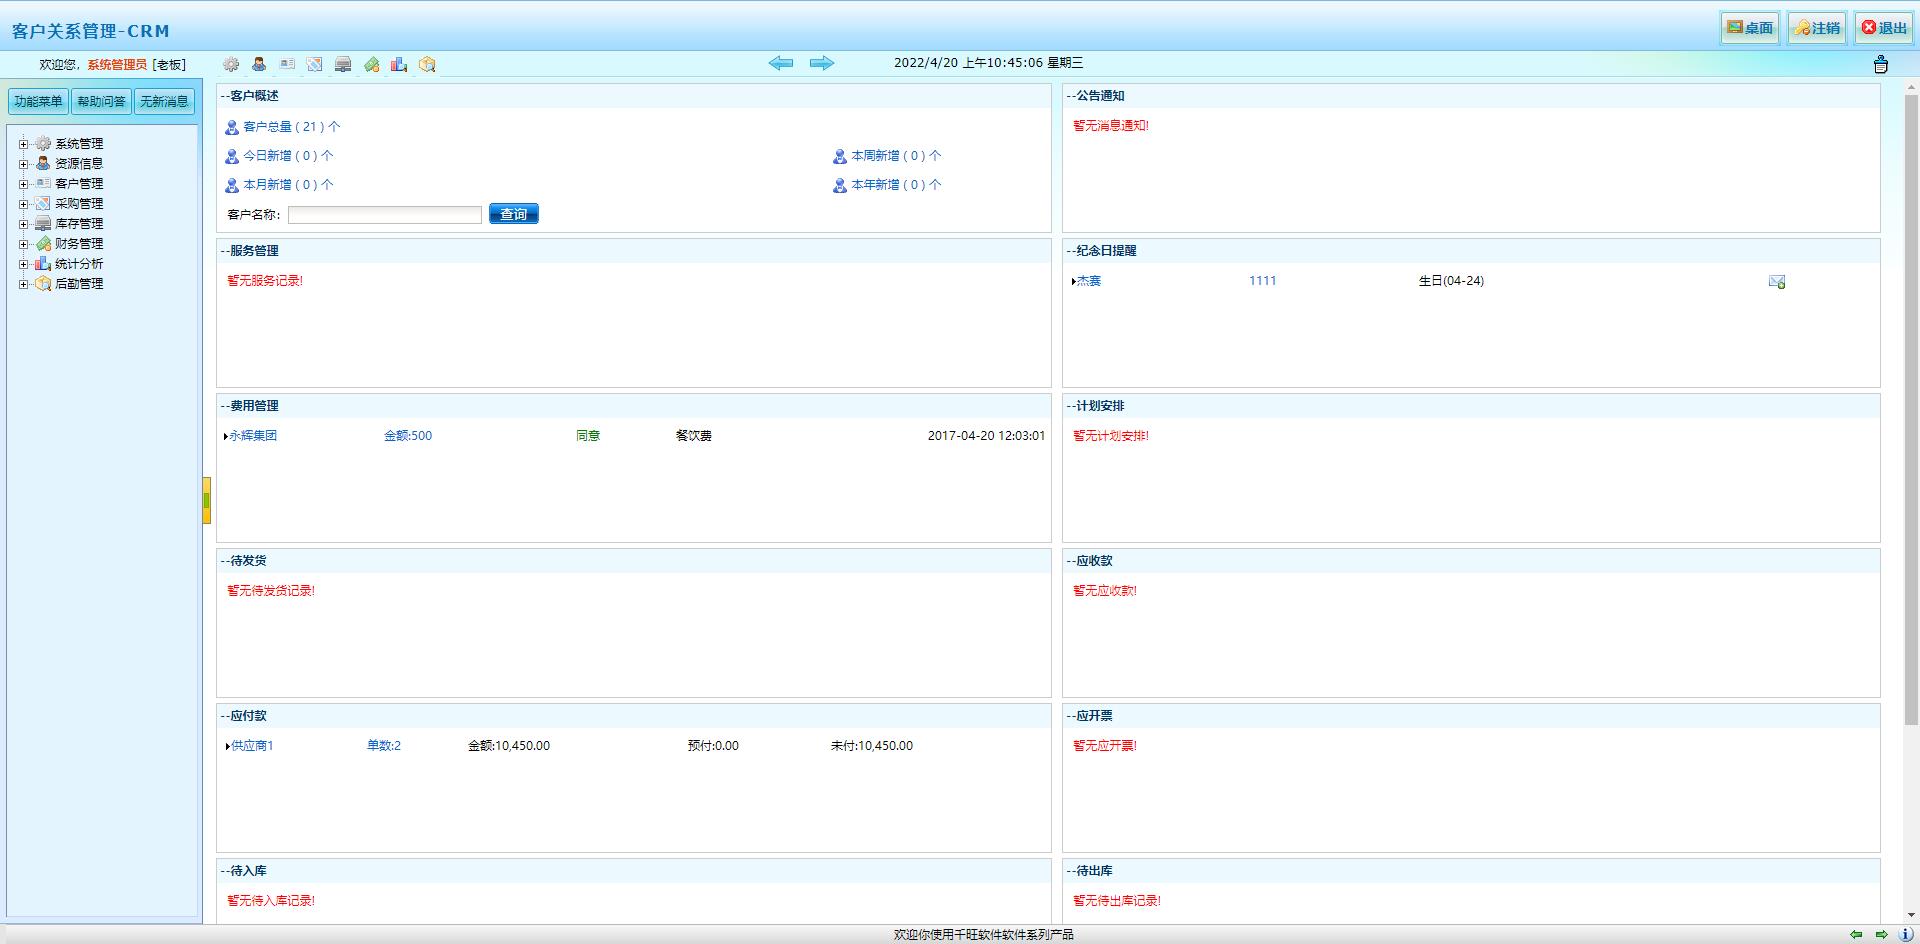The width and height of the screenshot is (1920, 944).
Task: Click the 2017-04-20 12:03:01 timestamp
Action: pyautogui.click(x=986, y=436)
